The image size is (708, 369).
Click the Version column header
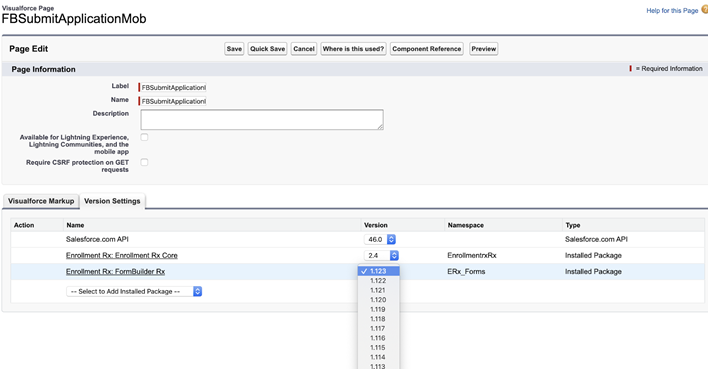(x=376, y=225)
